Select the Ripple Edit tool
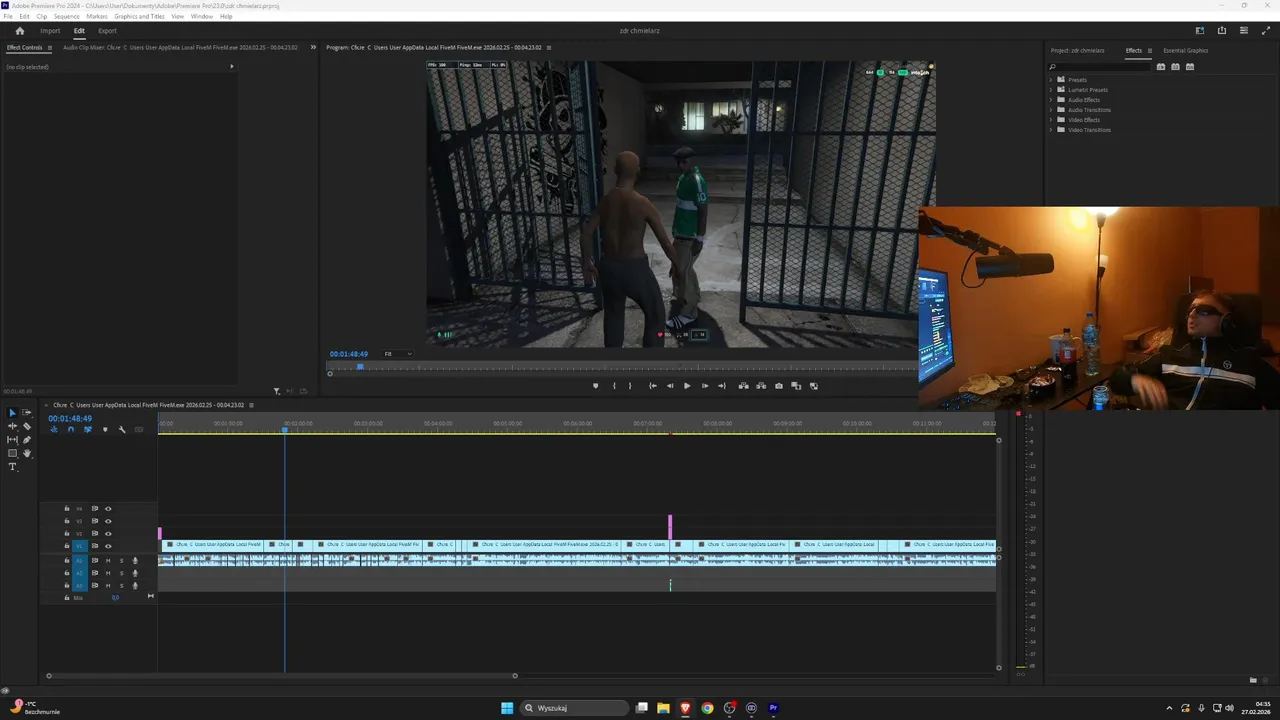Image resolution: width=1280 pixels, height=720 pixels. pos(13,426)
